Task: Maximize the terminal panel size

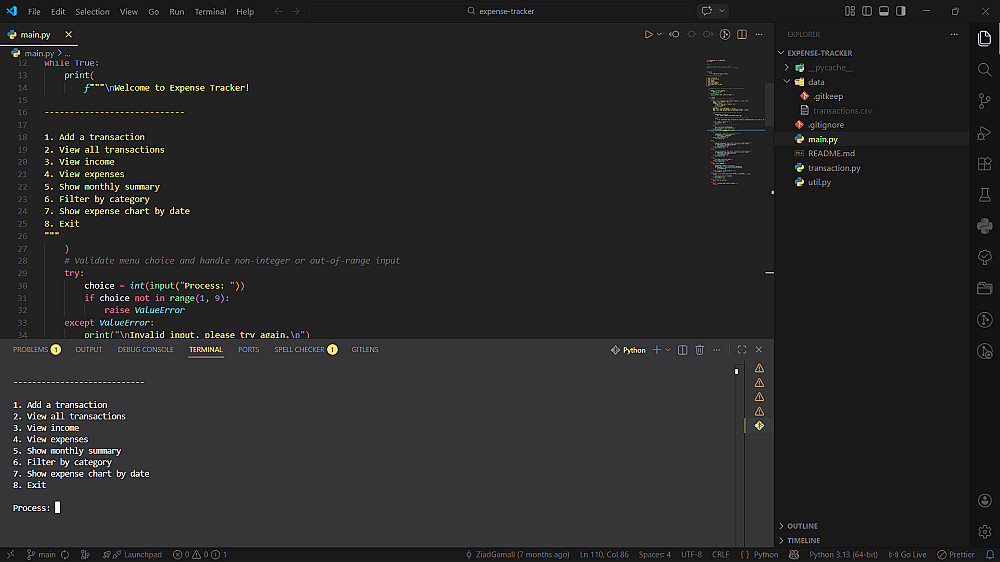Action: click(741, 350)
